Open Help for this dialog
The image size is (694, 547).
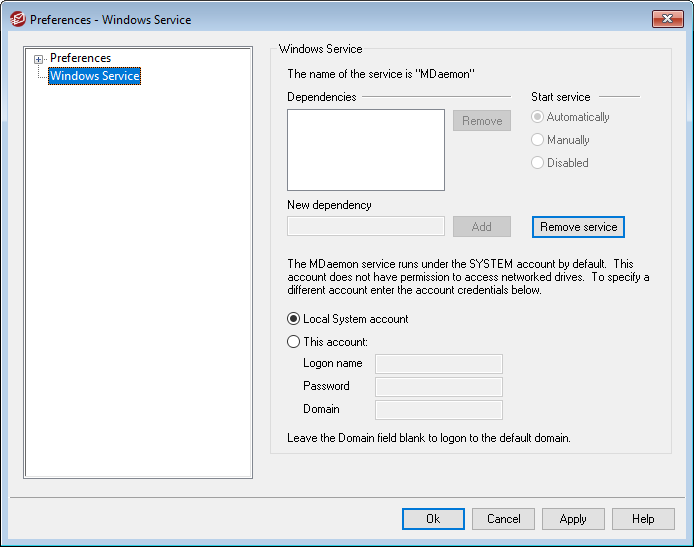pyautogui.click(x=643, y=519)
